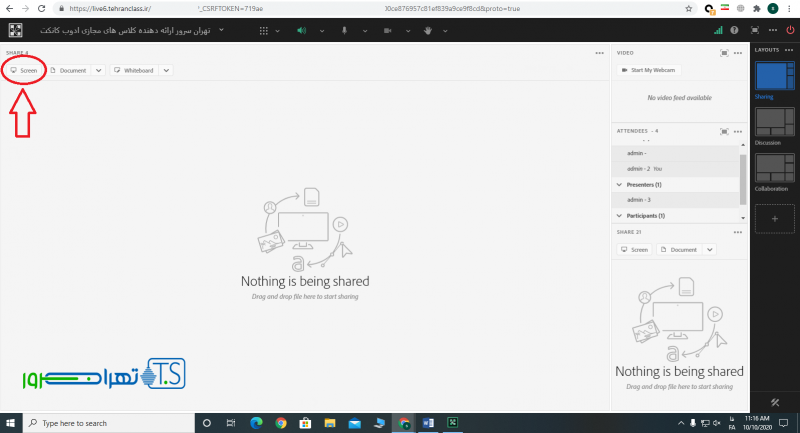Collapse the Presenters (1) group

pyautogui.click(x=619, y=185)
